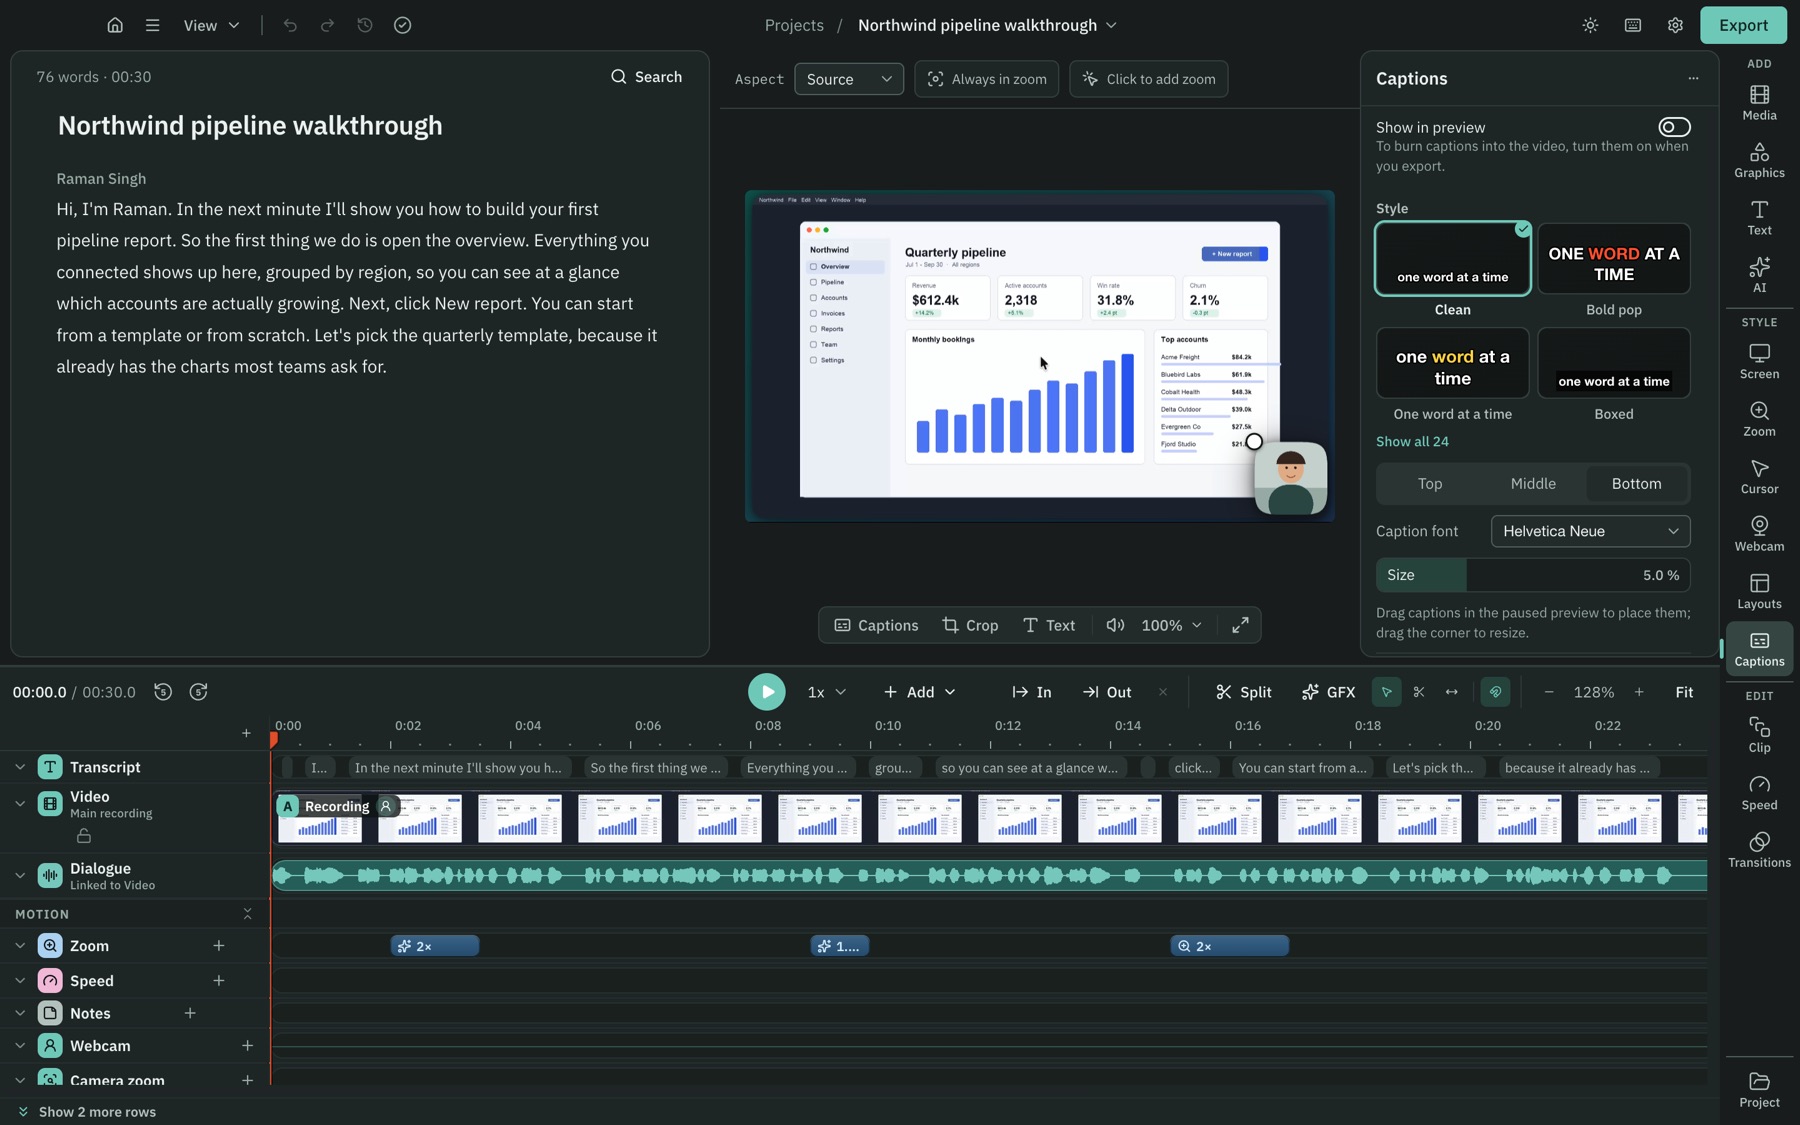Screen dimensions: 1800x1125
Task: Toggle Show in preview switch
Action: click(x=1674, y=127)
